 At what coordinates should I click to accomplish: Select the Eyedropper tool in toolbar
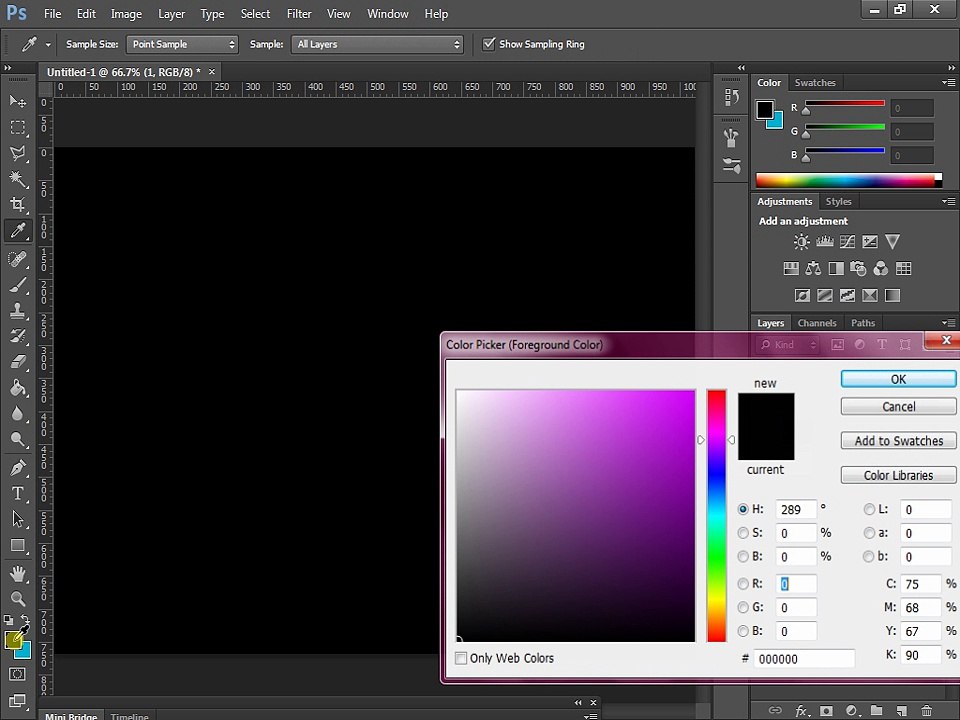18,231
